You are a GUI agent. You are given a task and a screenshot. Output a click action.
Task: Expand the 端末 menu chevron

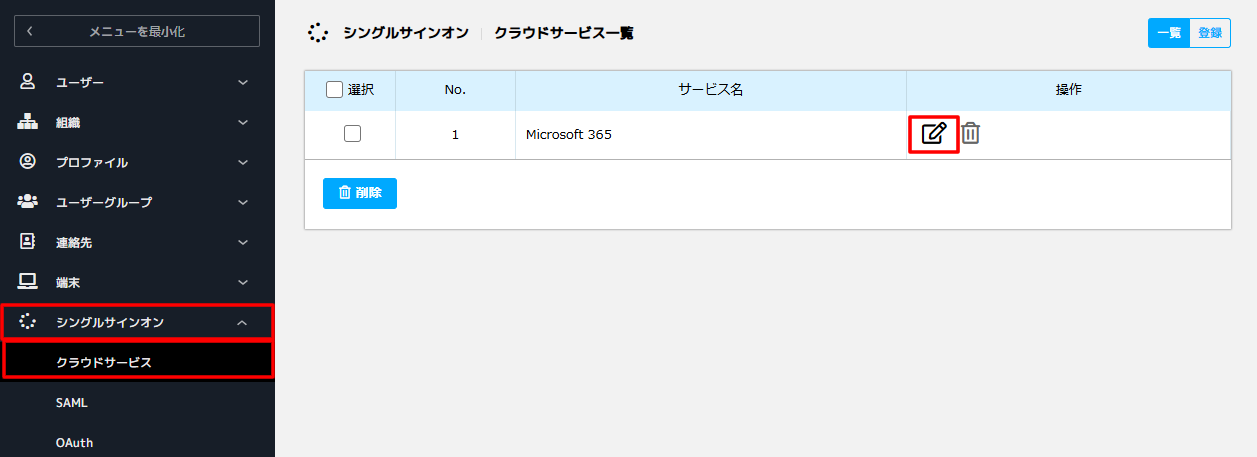(243, 282)
